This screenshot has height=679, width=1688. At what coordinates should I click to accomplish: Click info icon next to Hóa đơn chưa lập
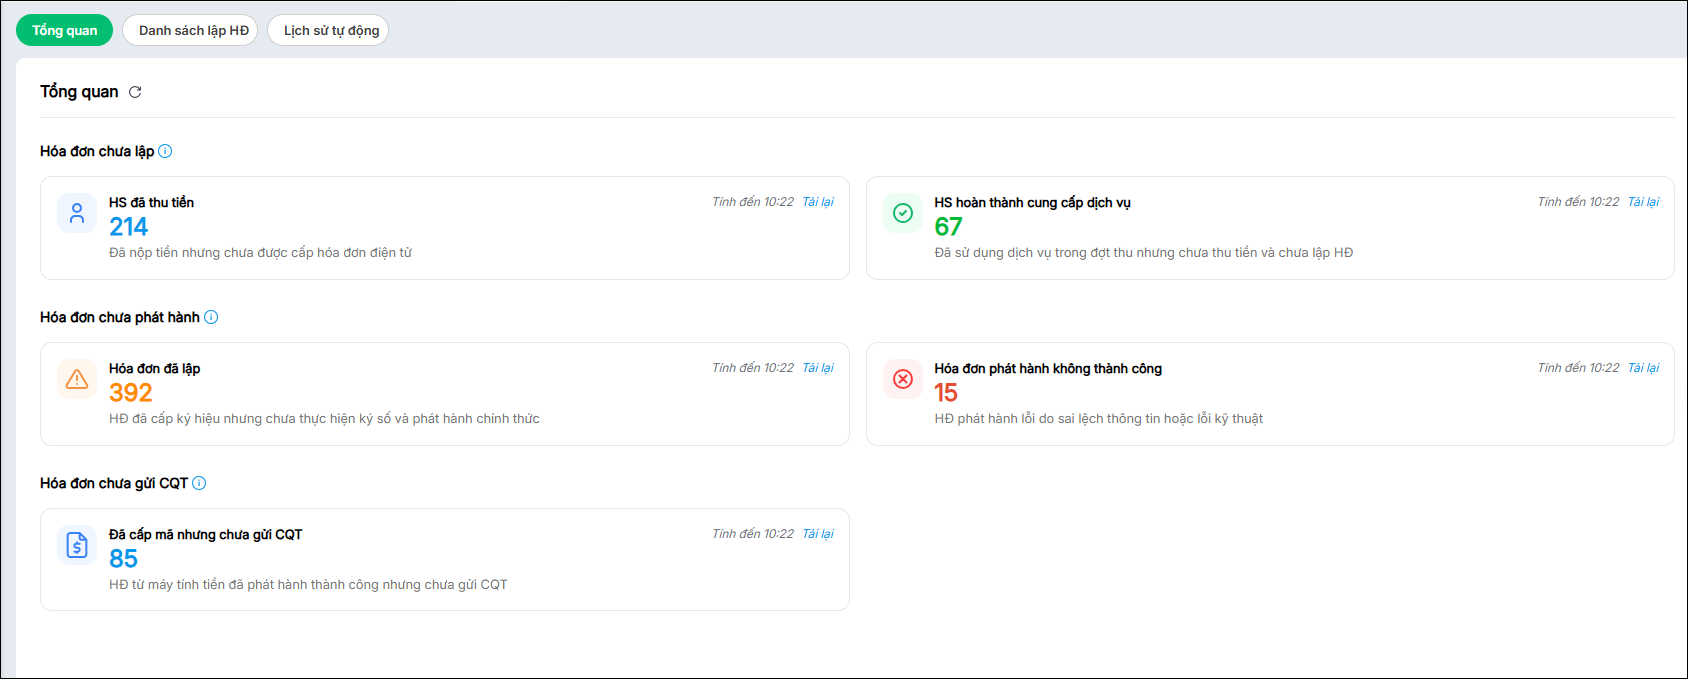pyautogui.click(x=165, y=151)
